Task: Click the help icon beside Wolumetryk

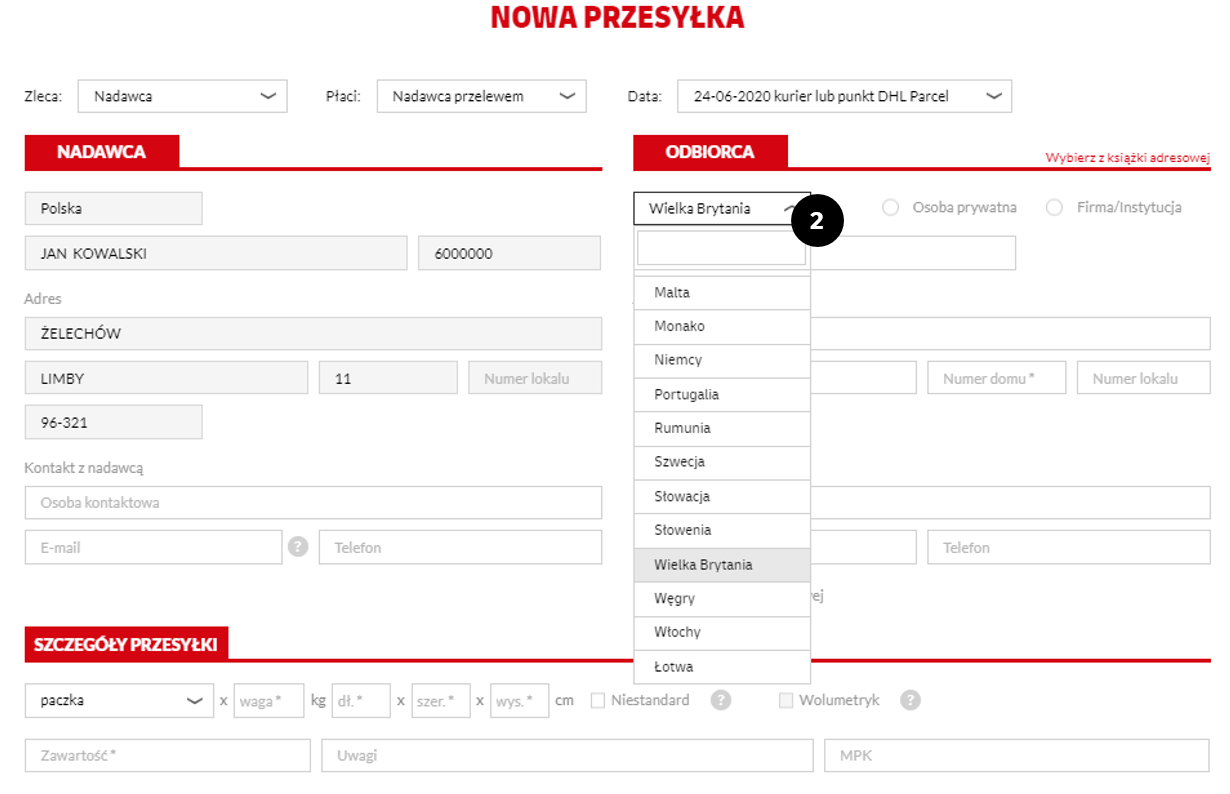Action: [910, 700]
